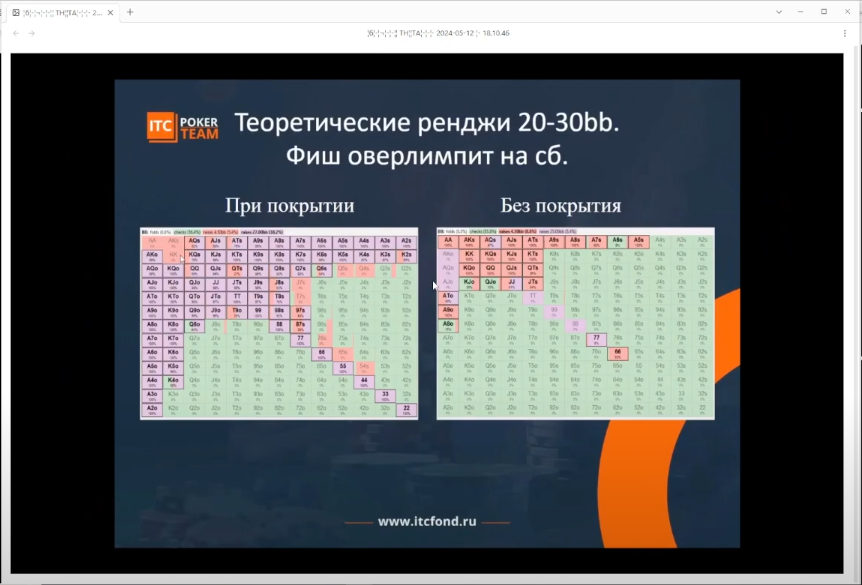The width and height of the screenshot is (862, 585).
Task: Click ATo cell in 'Без покрытия' chart
Action: click(x=448, y=297)
